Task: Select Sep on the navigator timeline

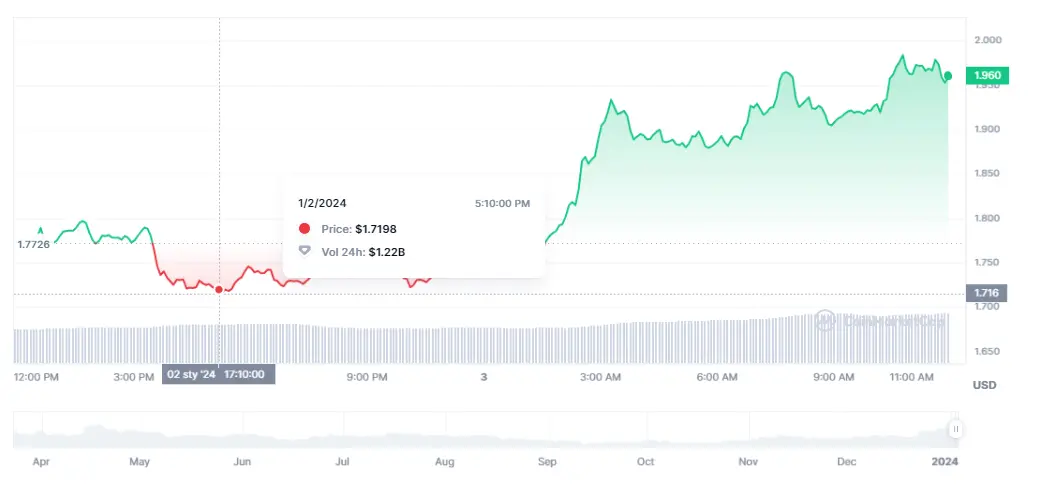Action: click(x=547, y=462)
